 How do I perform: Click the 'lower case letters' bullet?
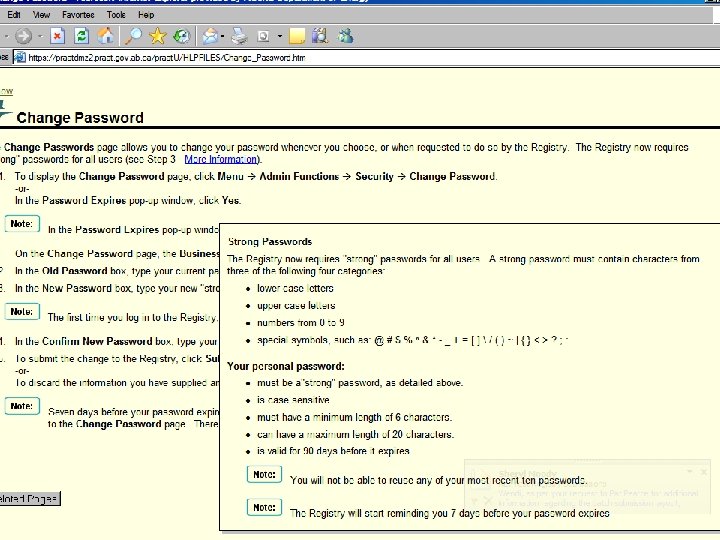295,288
